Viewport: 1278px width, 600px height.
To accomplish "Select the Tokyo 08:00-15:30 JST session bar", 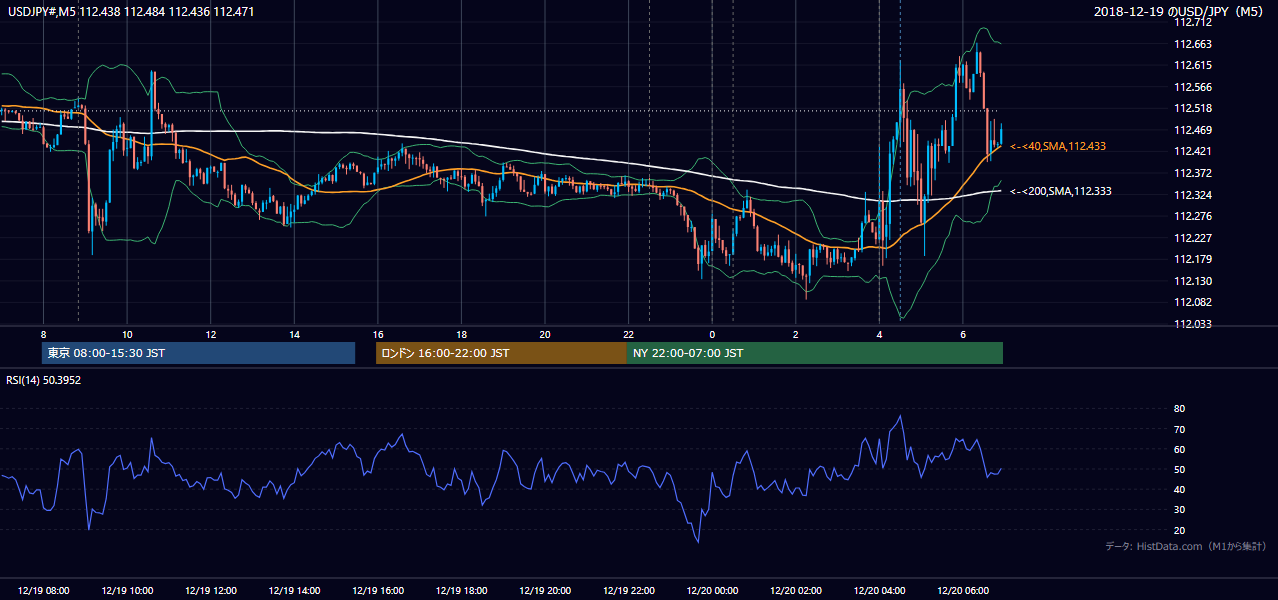I will pos(199,353).
